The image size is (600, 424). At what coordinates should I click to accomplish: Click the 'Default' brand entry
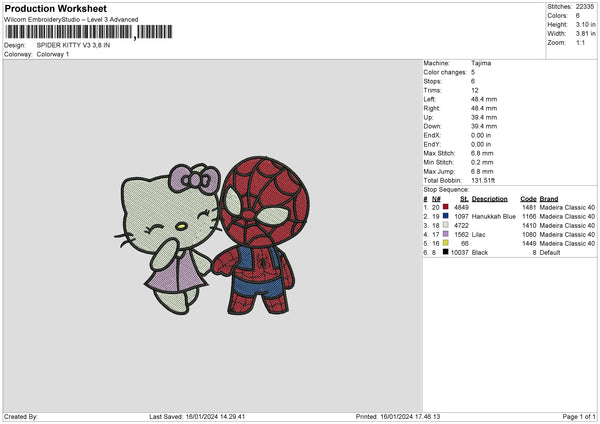(x=550, y=253)
